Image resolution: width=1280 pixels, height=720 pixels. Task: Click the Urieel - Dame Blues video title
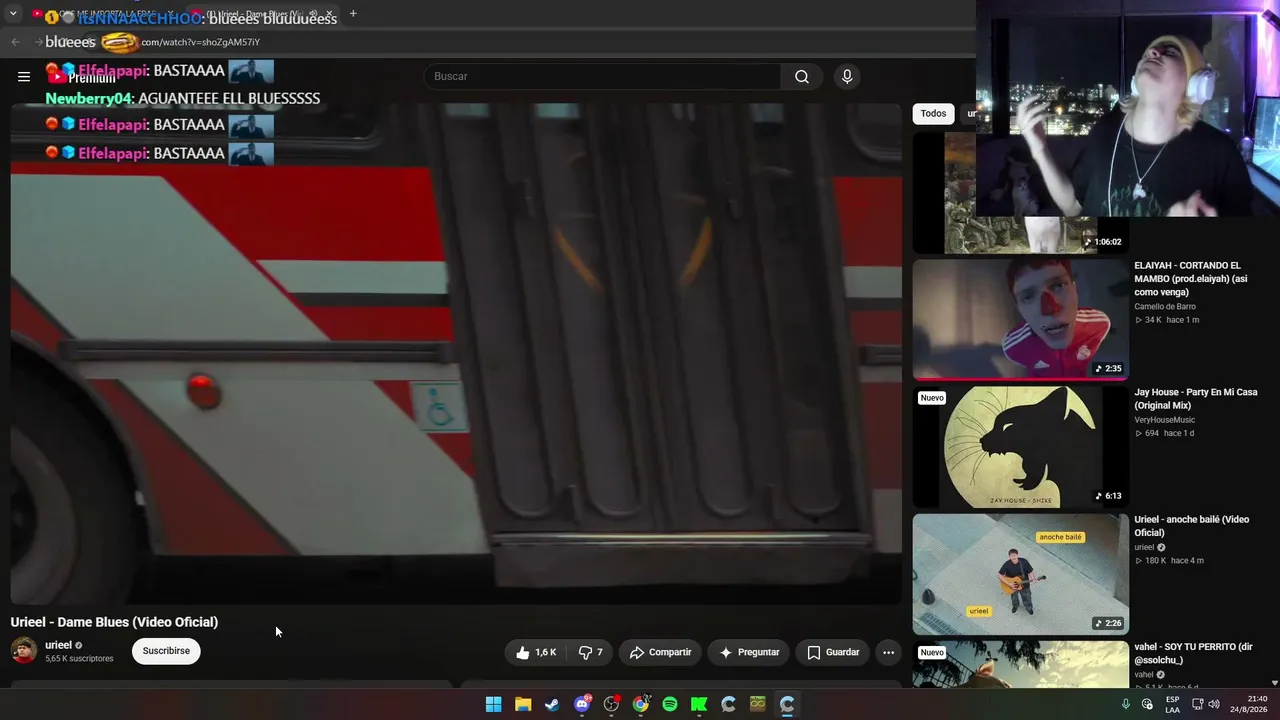click(114, 622)
